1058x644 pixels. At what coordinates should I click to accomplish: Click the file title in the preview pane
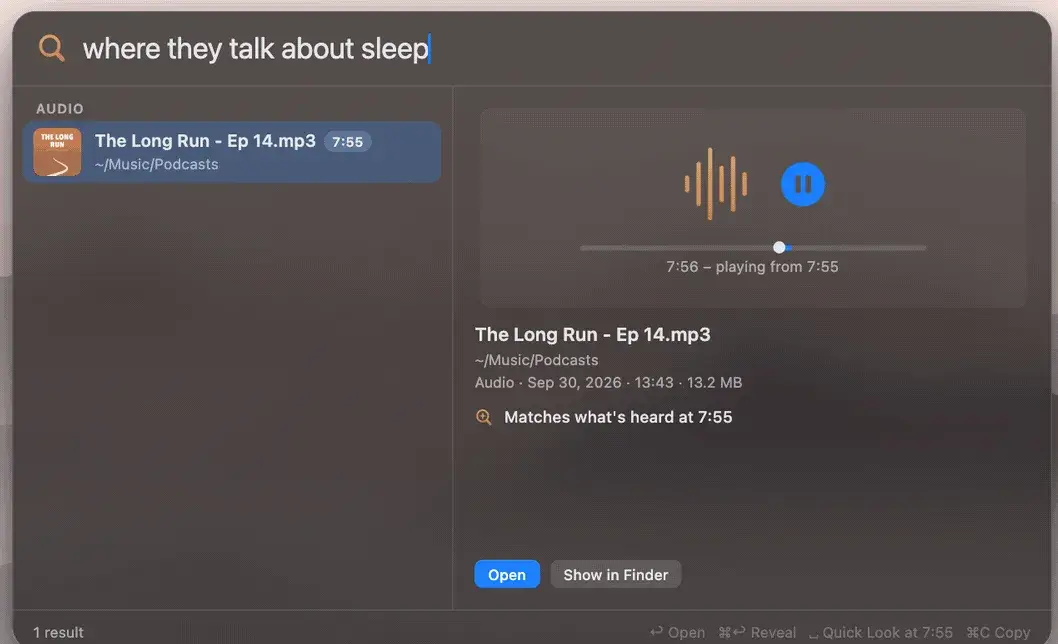[592, 335]
